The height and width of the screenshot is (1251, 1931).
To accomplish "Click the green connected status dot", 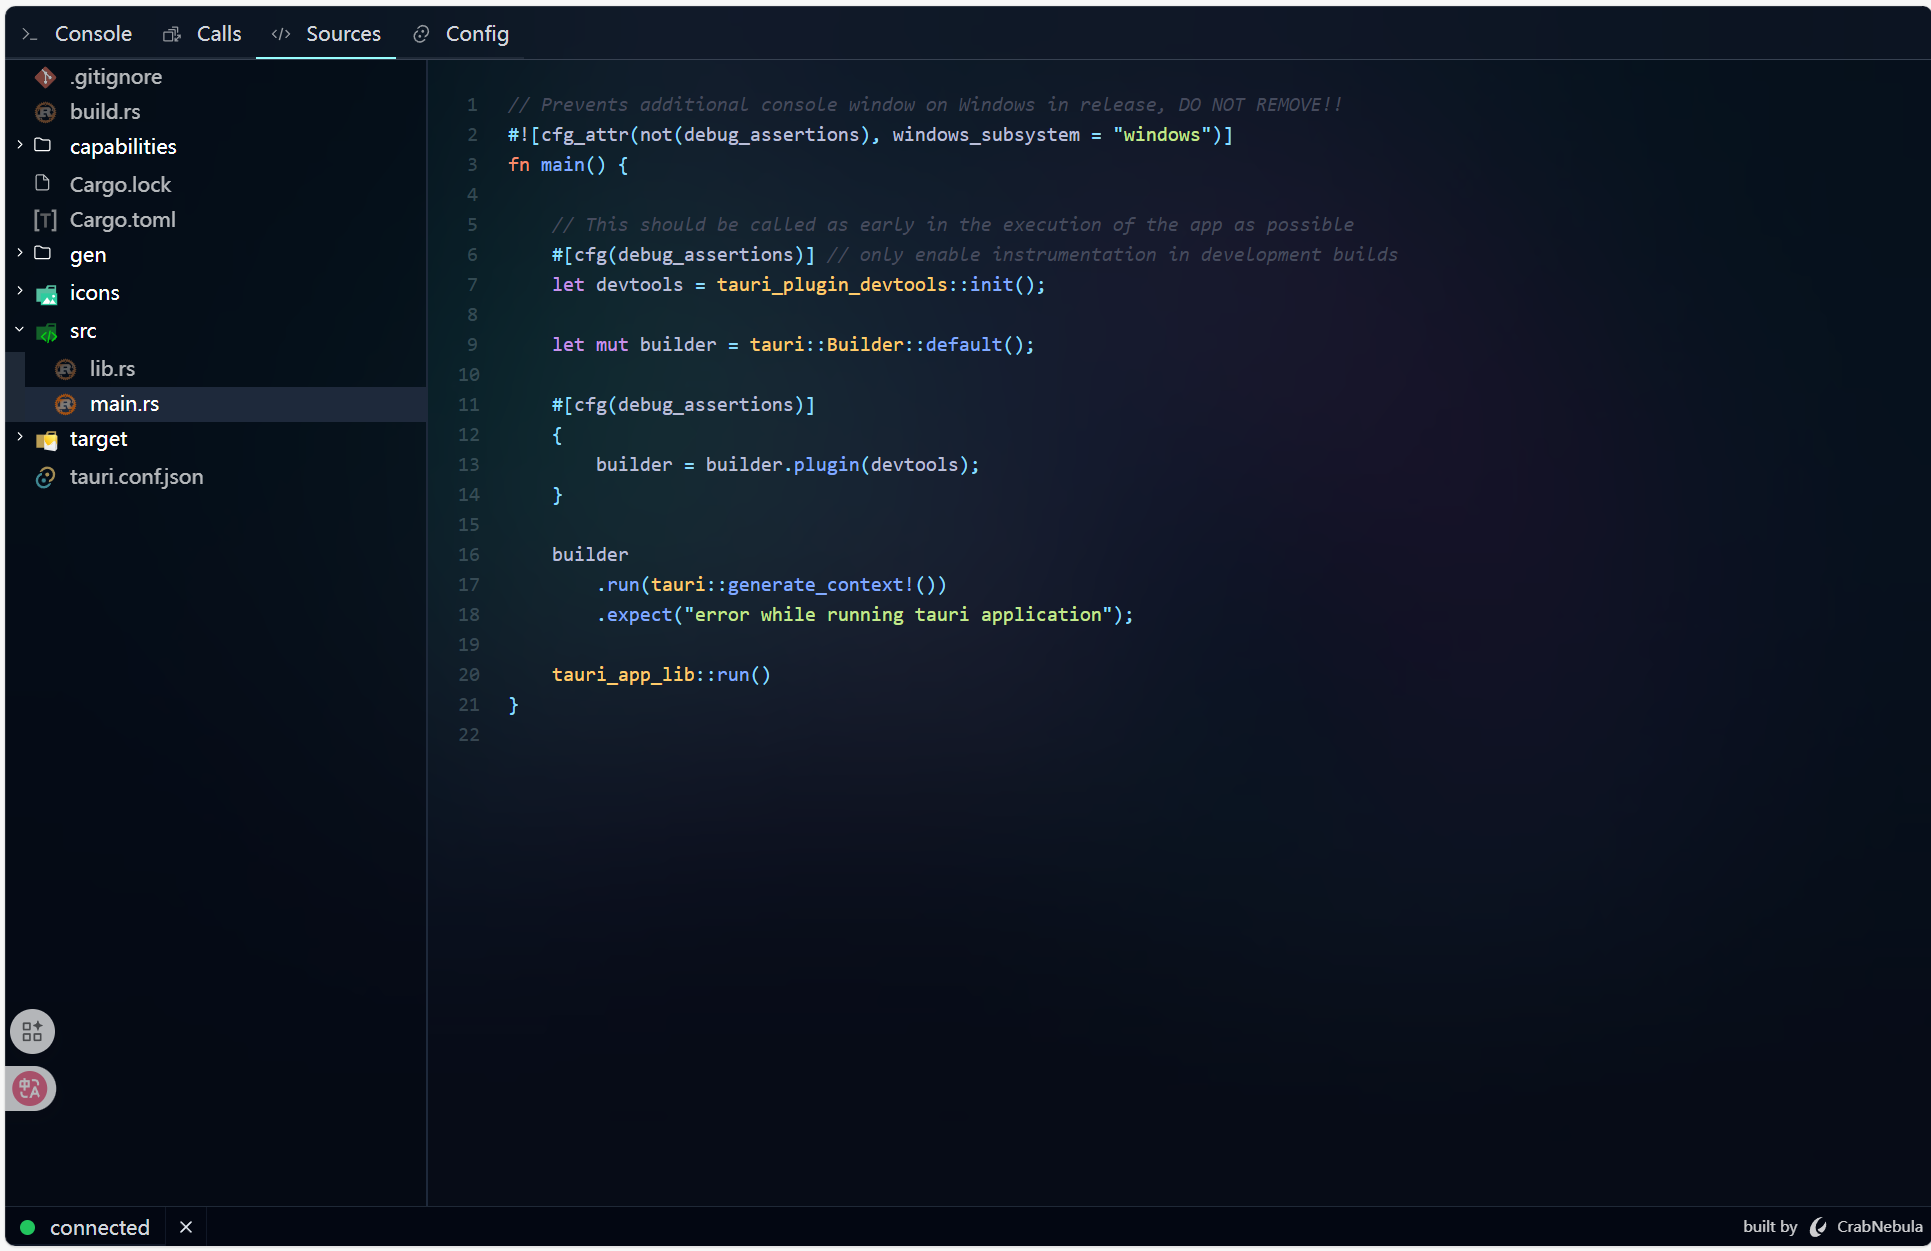I will (28, 1227).
